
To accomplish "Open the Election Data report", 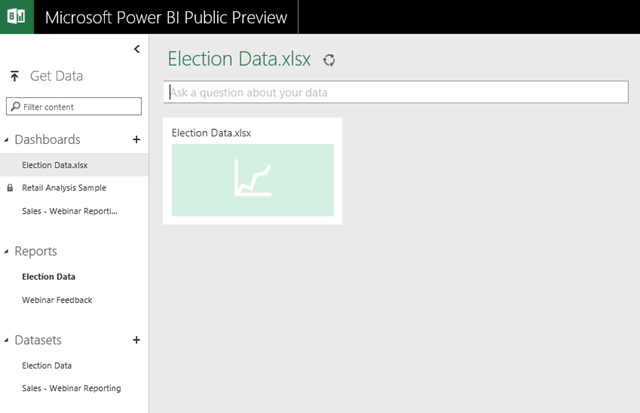I will tap(49, 277).
